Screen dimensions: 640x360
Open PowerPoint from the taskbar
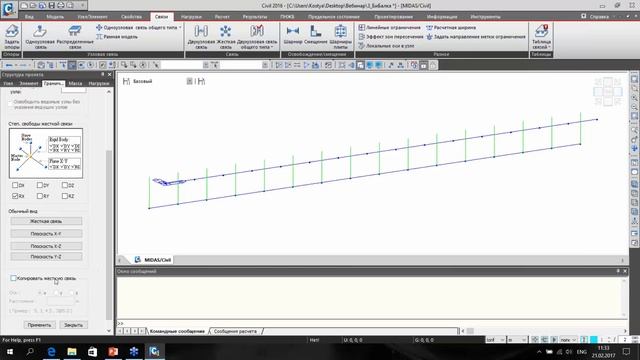coord(113,351)
